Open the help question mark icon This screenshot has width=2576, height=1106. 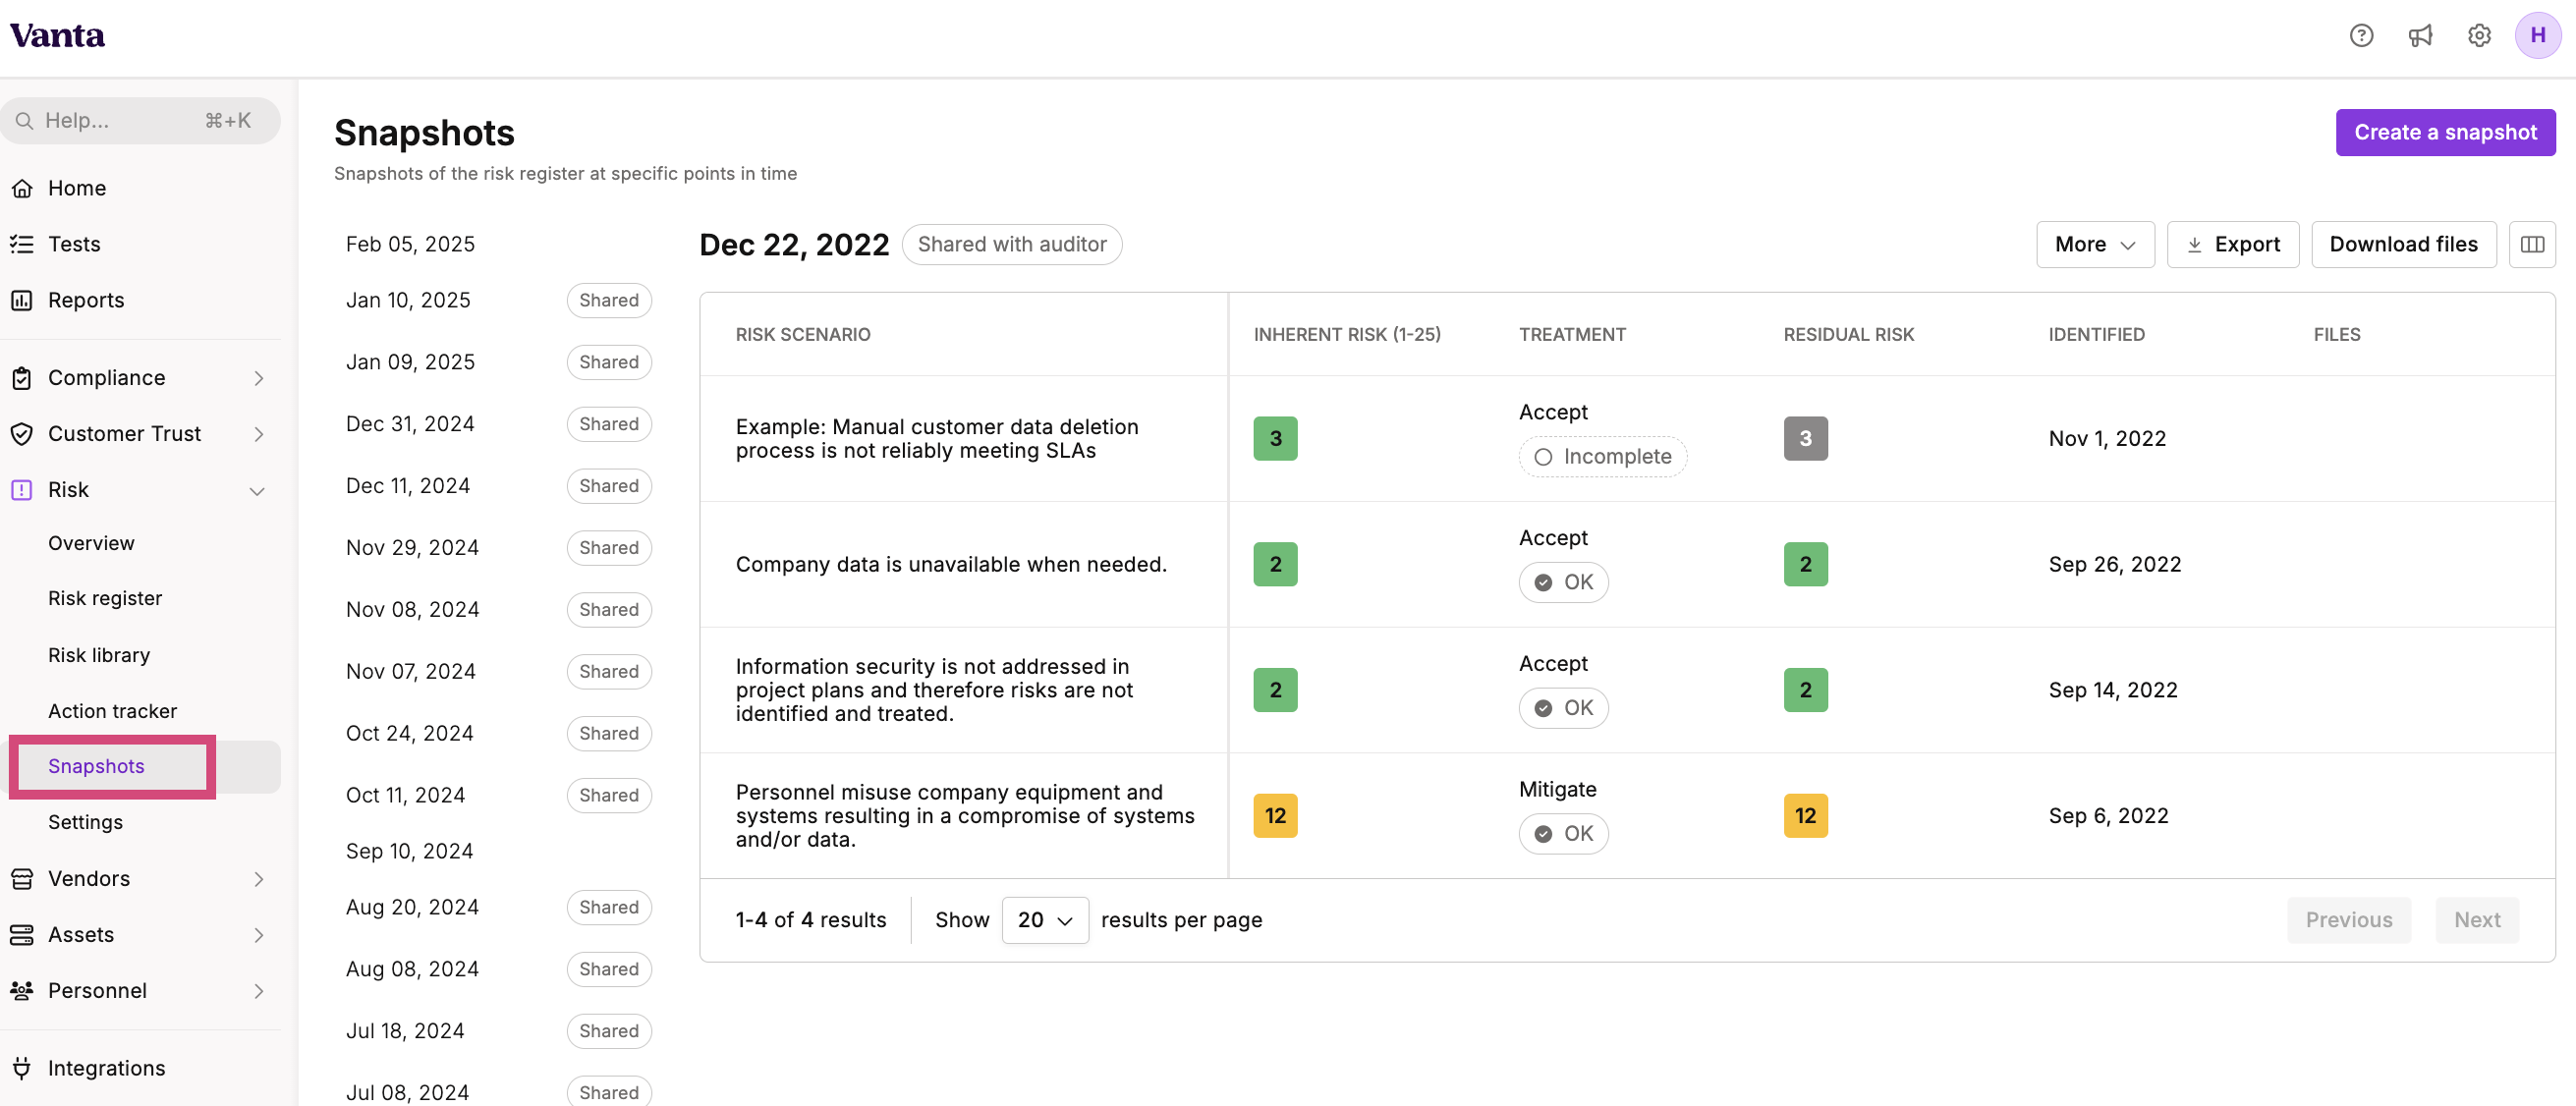pyautogui.click(x=2361, y=36)
